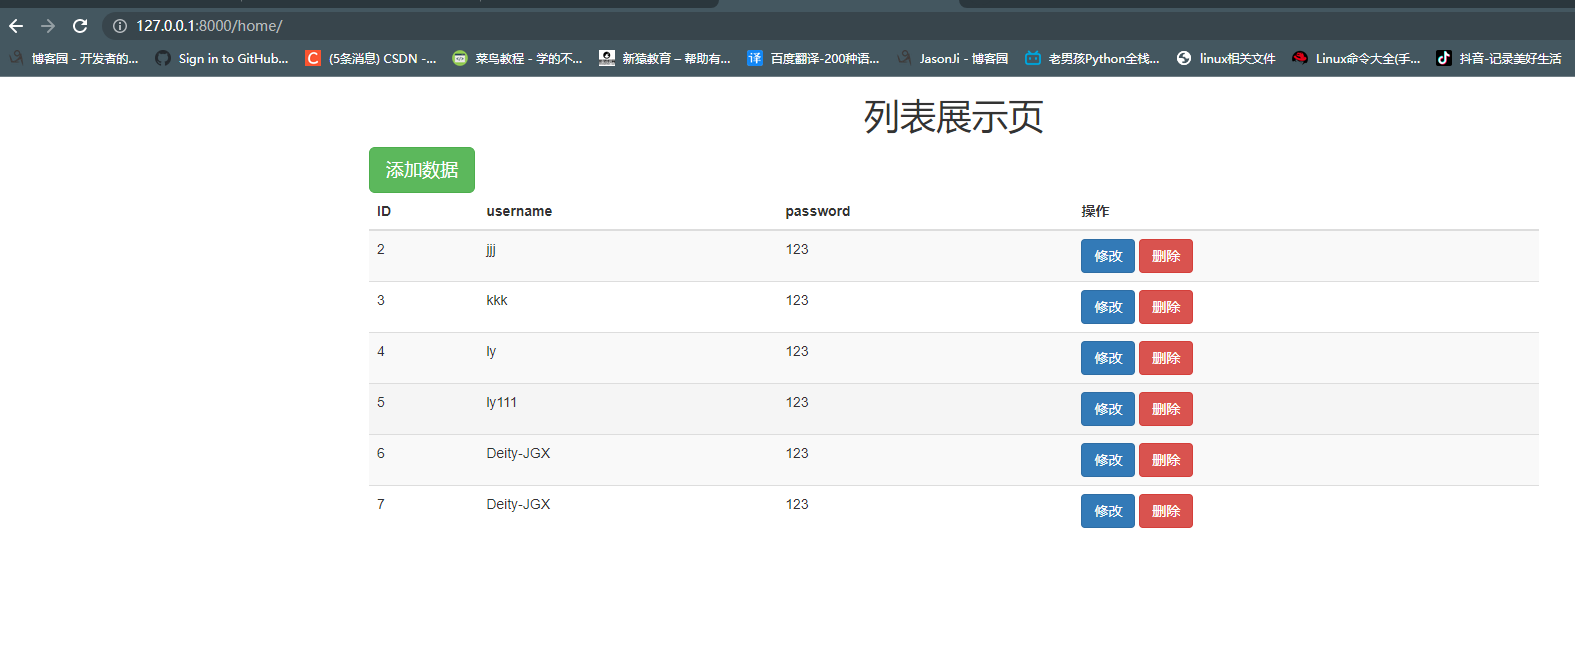
Task: Click the 新猿教育 favicon
Action: (x=607, y=59)
